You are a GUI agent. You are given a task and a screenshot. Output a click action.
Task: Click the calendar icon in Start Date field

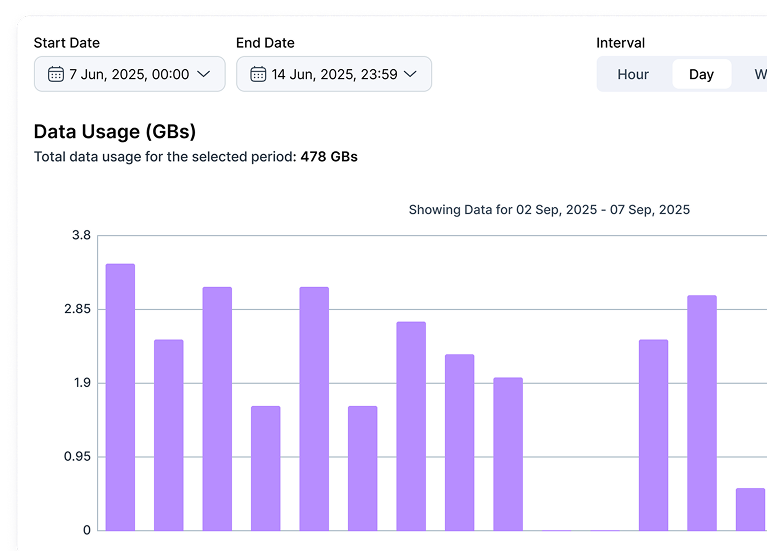(x=56, y=74)
